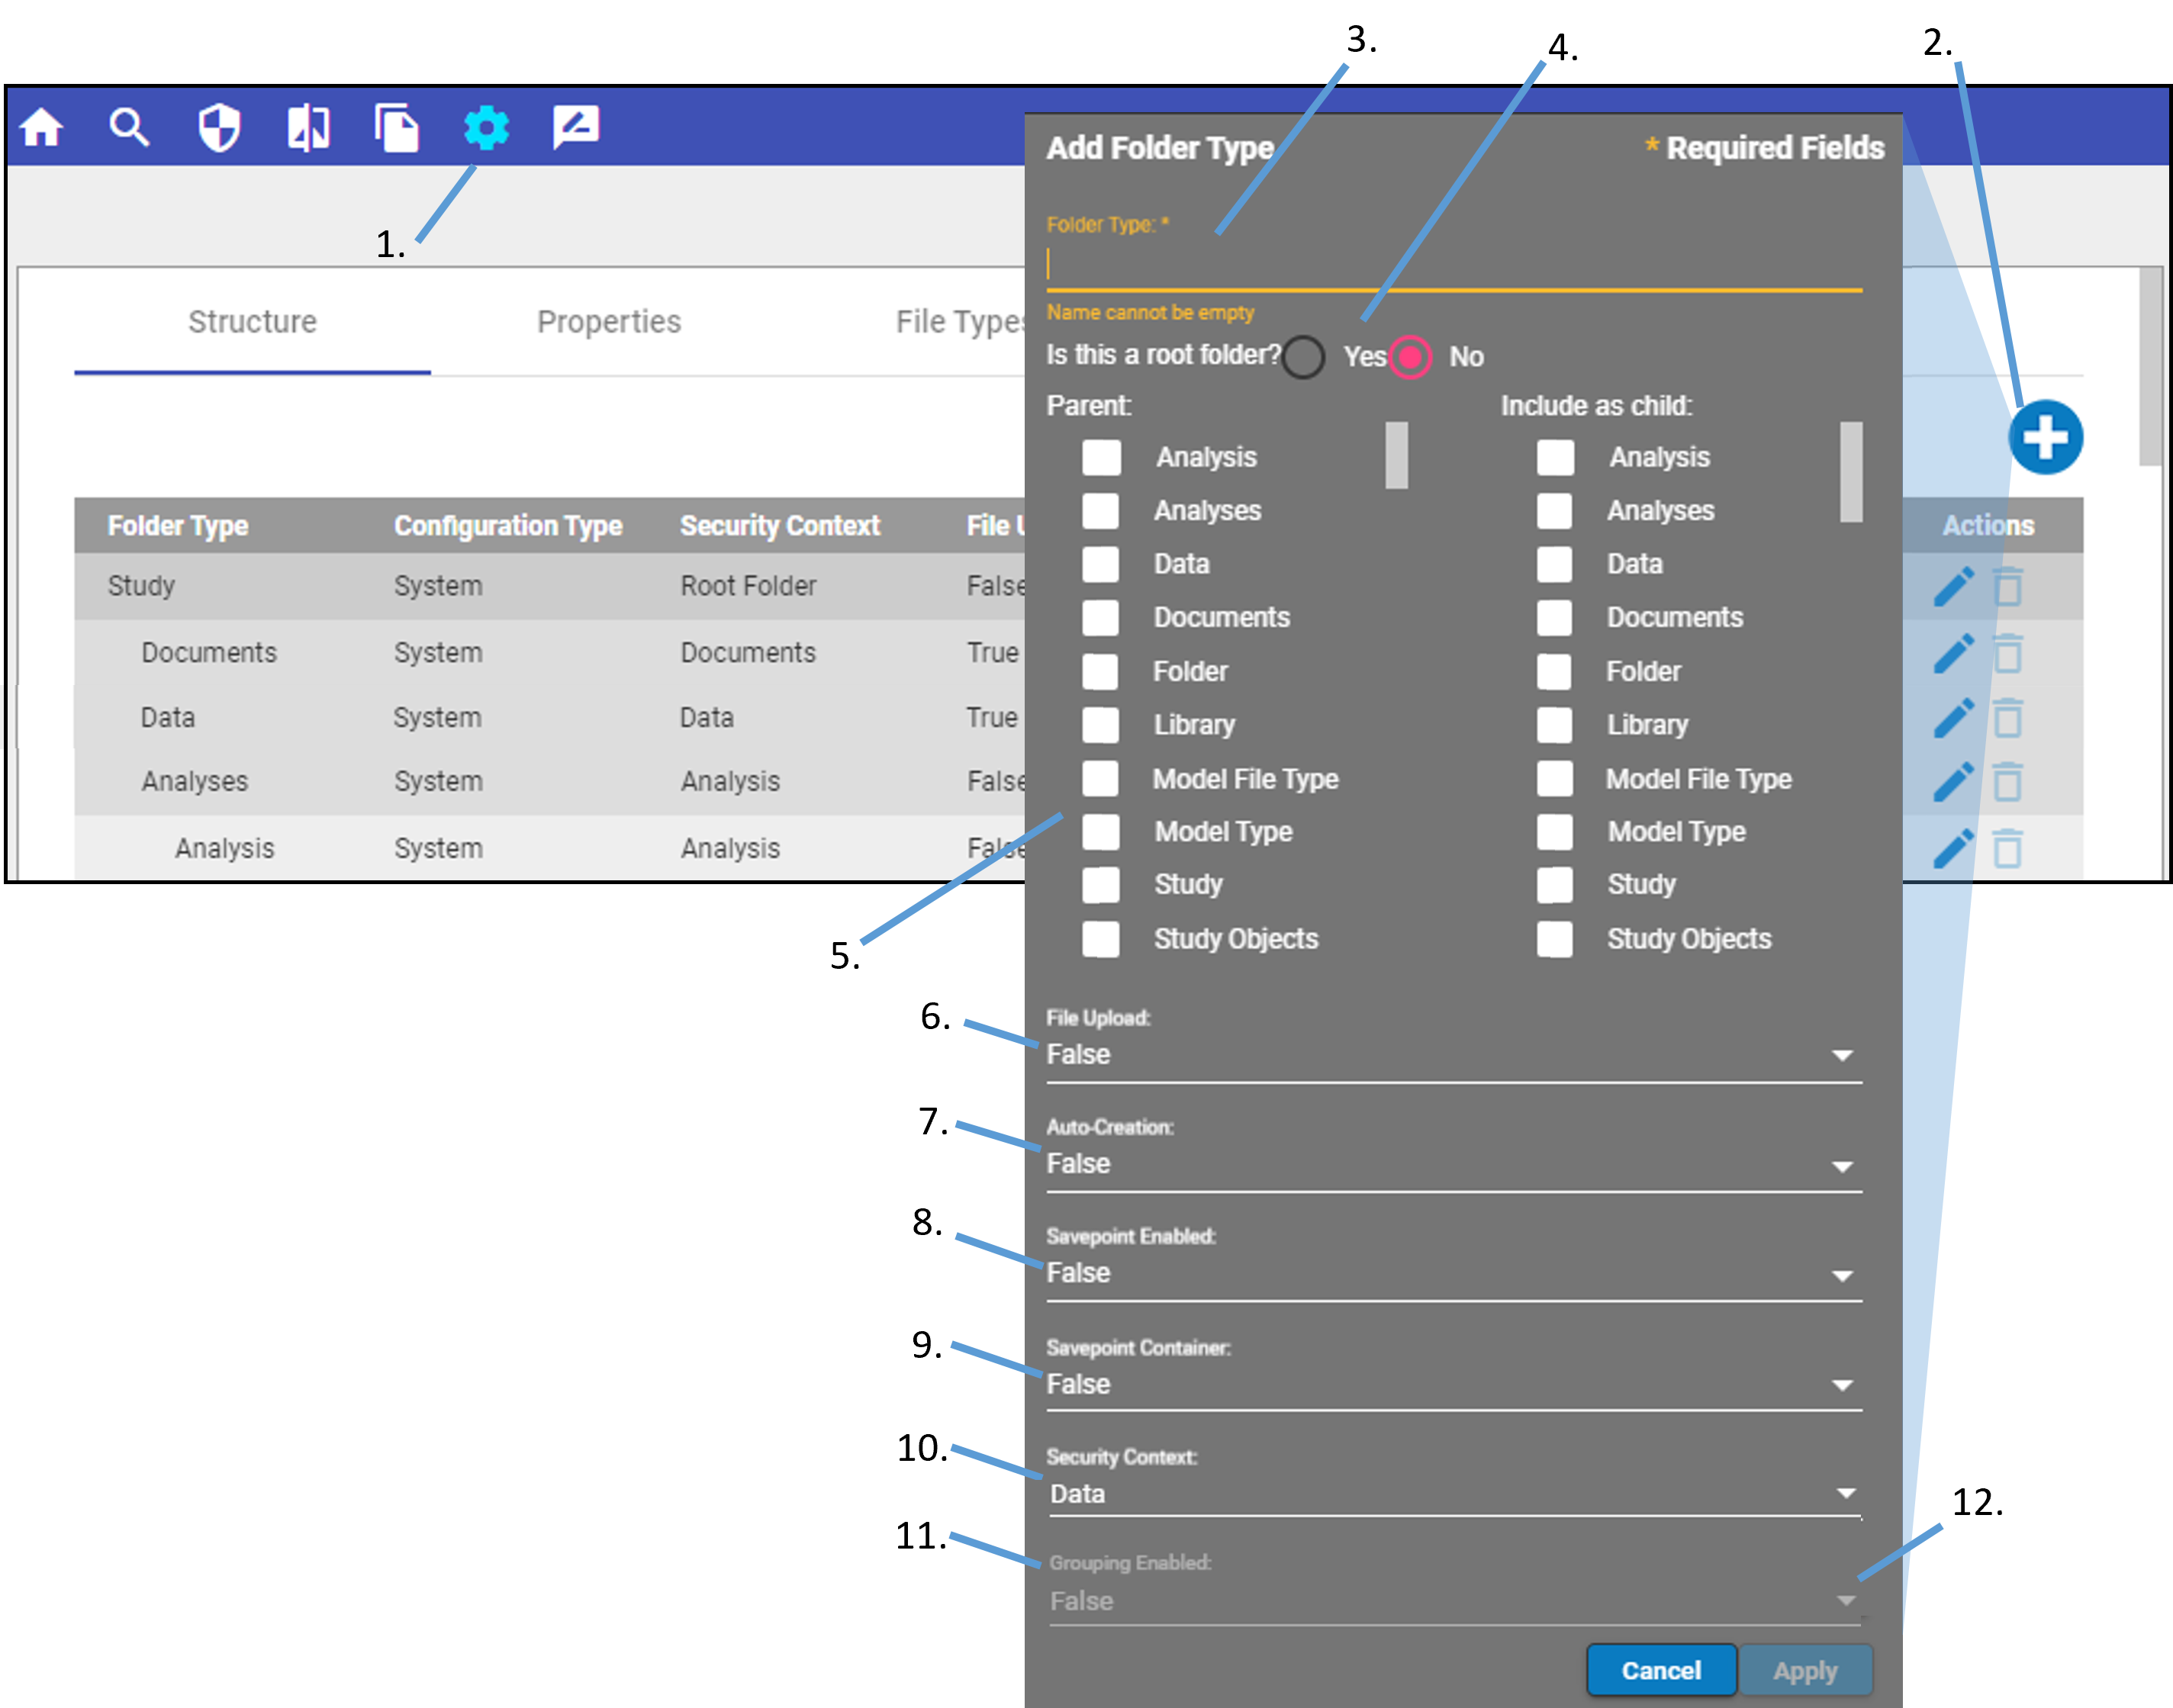Open the Savepoint Enabled dropdown
The width and height of the screenshot is (2173, 1708).
[1453, 1273]
